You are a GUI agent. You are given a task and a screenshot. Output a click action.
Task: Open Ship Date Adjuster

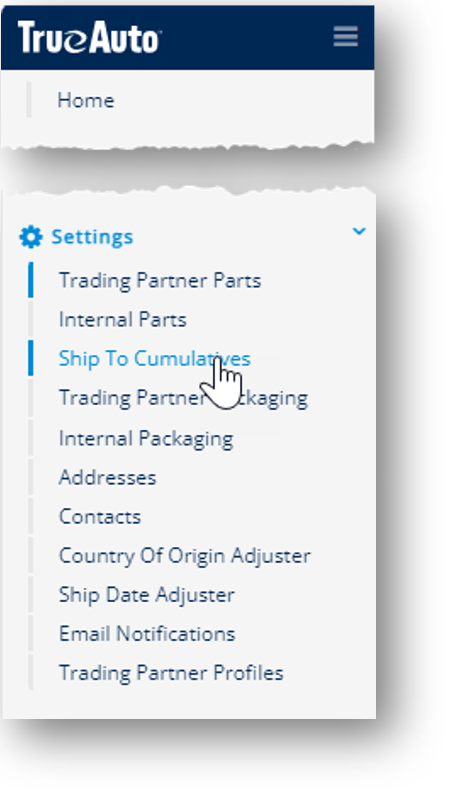[146, 595]
